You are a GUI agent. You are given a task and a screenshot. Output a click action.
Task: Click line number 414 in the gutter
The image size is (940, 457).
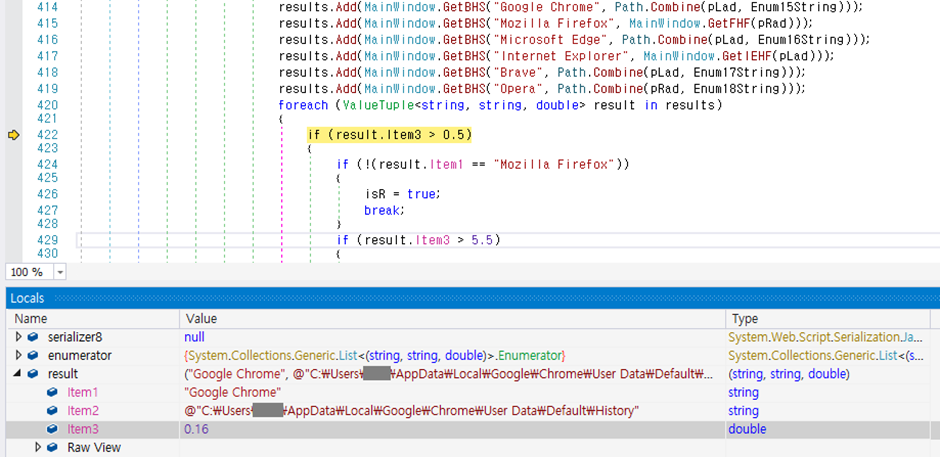pos(47,8)
